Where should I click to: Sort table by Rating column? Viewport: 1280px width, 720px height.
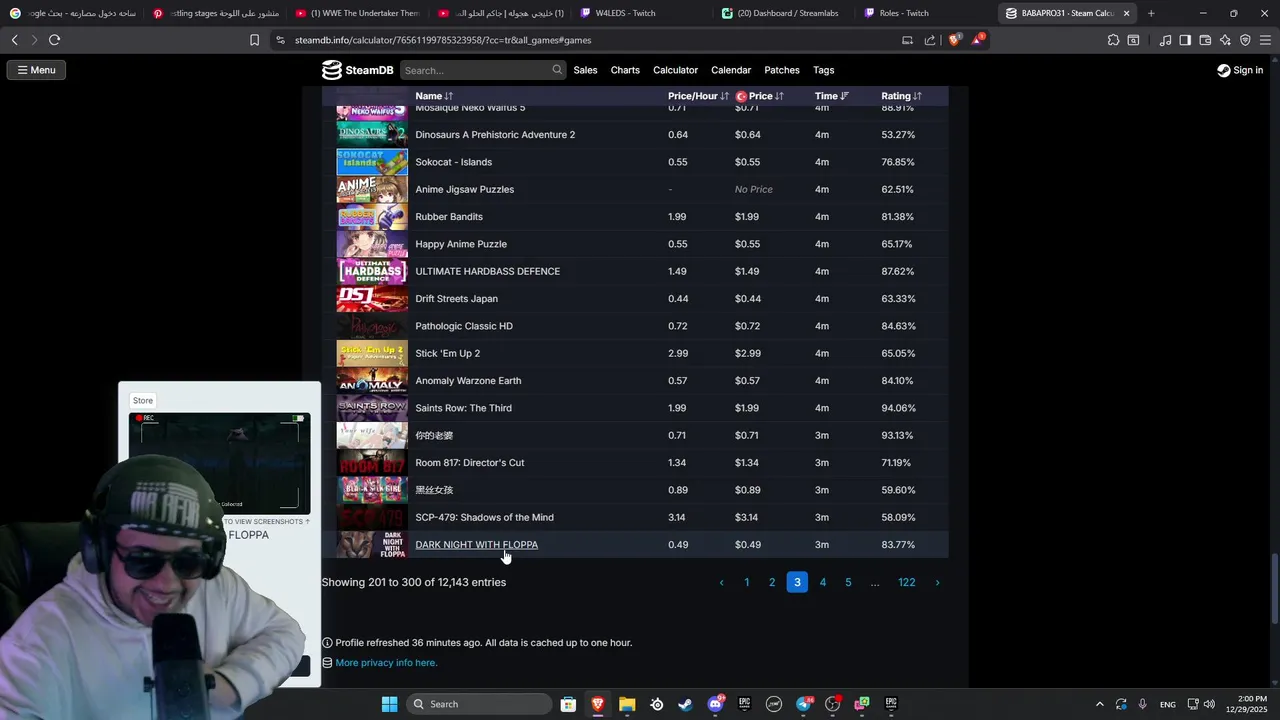click(x=901, y=96)
